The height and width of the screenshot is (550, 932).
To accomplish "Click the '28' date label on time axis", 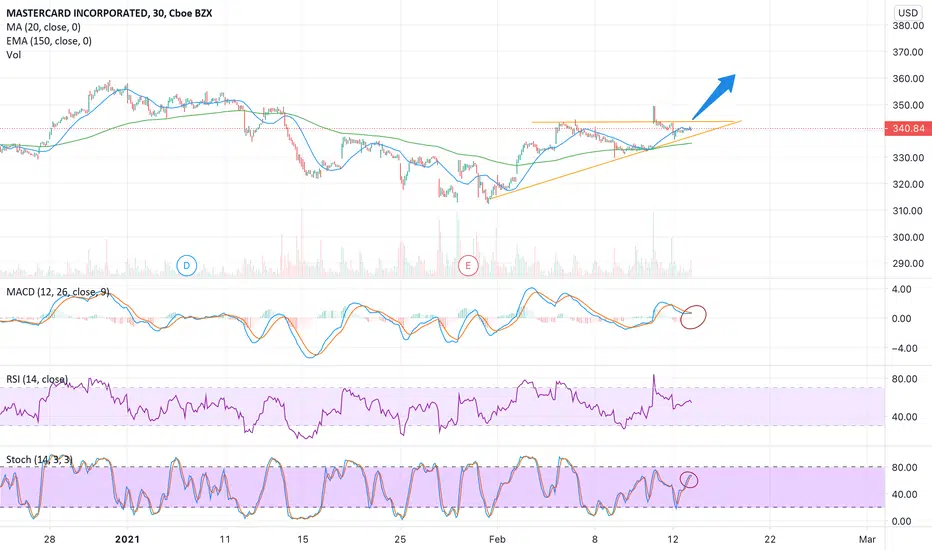I will (x=49, y=539).
